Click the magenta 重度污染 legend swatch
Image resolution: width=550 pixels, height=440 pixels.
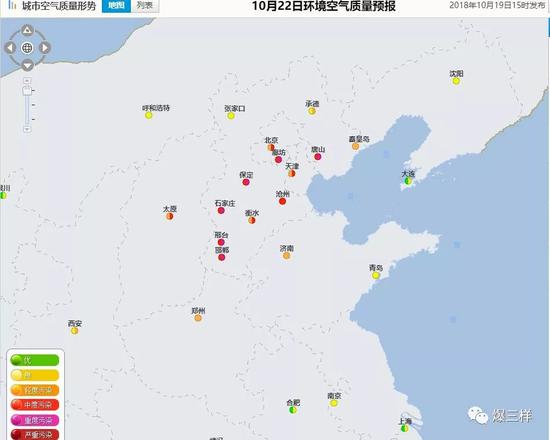coord(35,420)
